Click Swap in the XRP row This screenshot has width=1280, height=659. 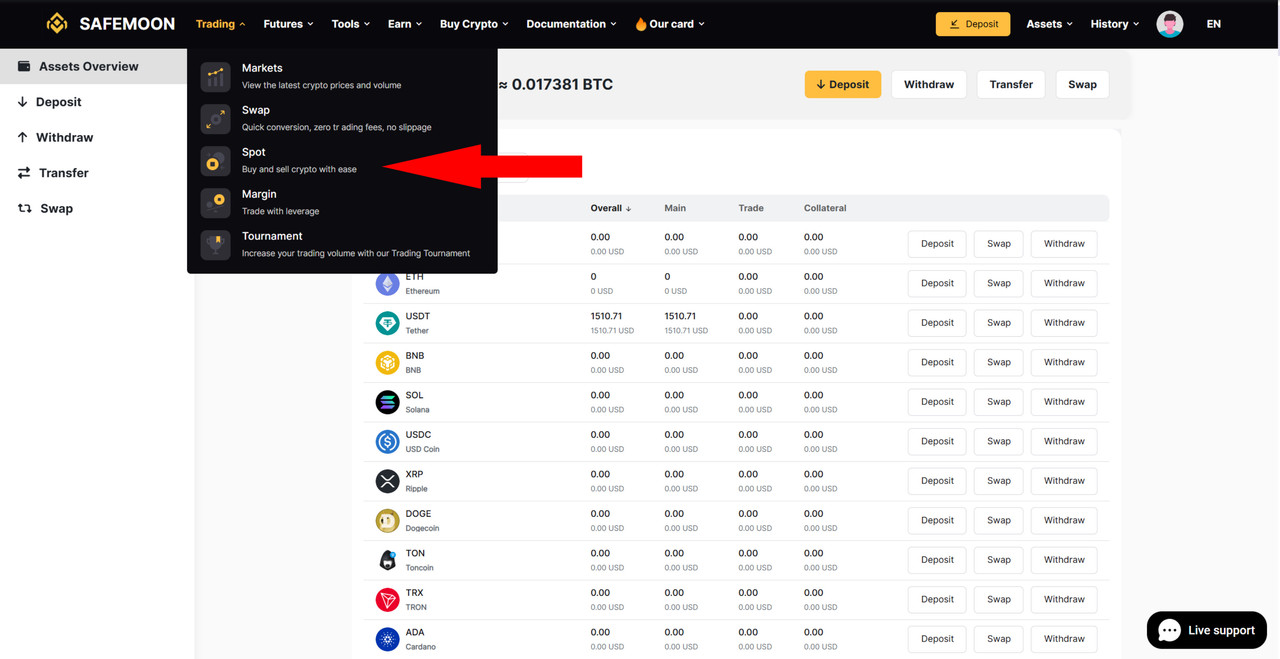coord(999,481)
